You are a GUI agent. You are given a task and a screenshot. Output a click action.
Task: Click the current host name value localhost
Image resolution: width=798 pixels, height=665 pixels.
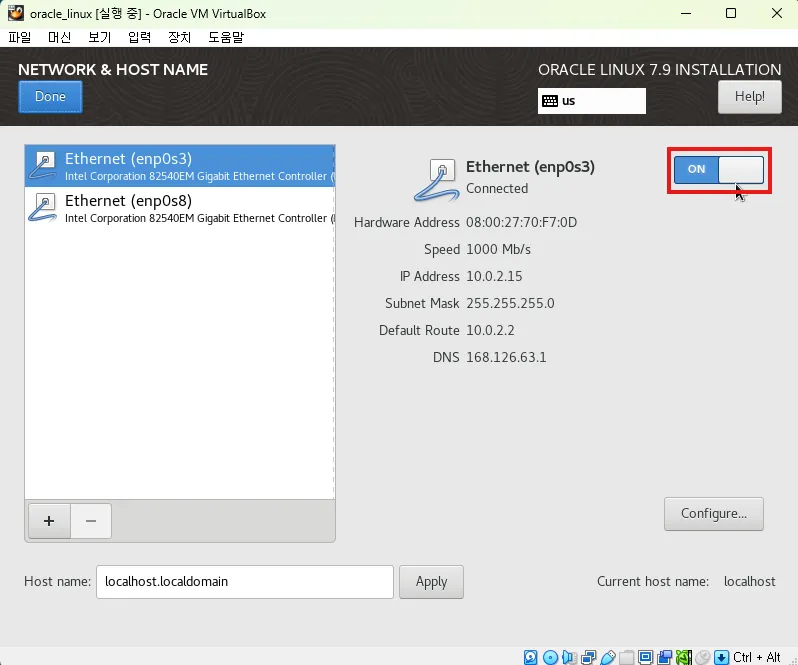(750, 581)
